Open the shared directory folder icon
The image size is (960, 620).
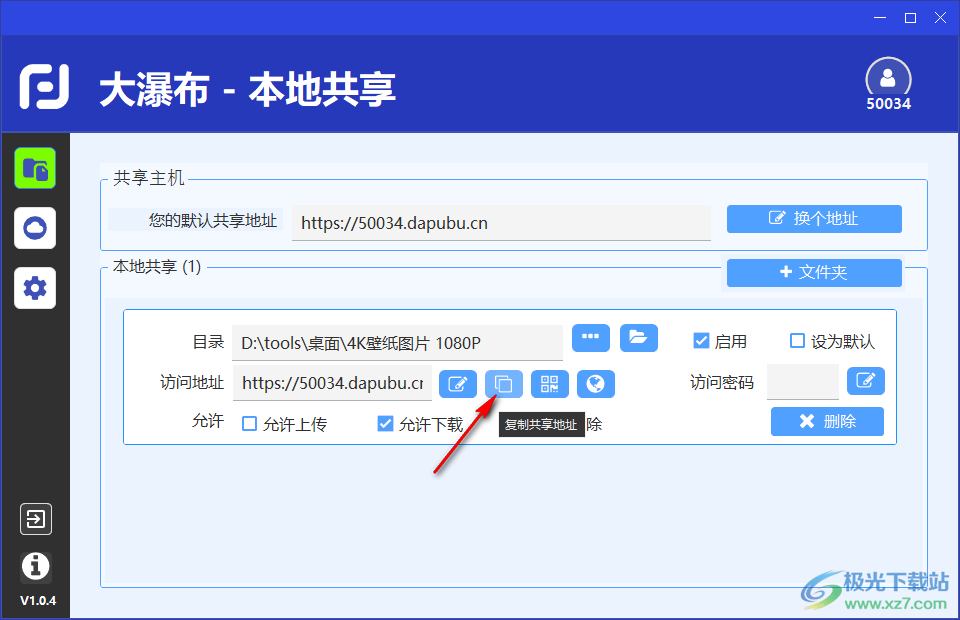pos(639,338)
